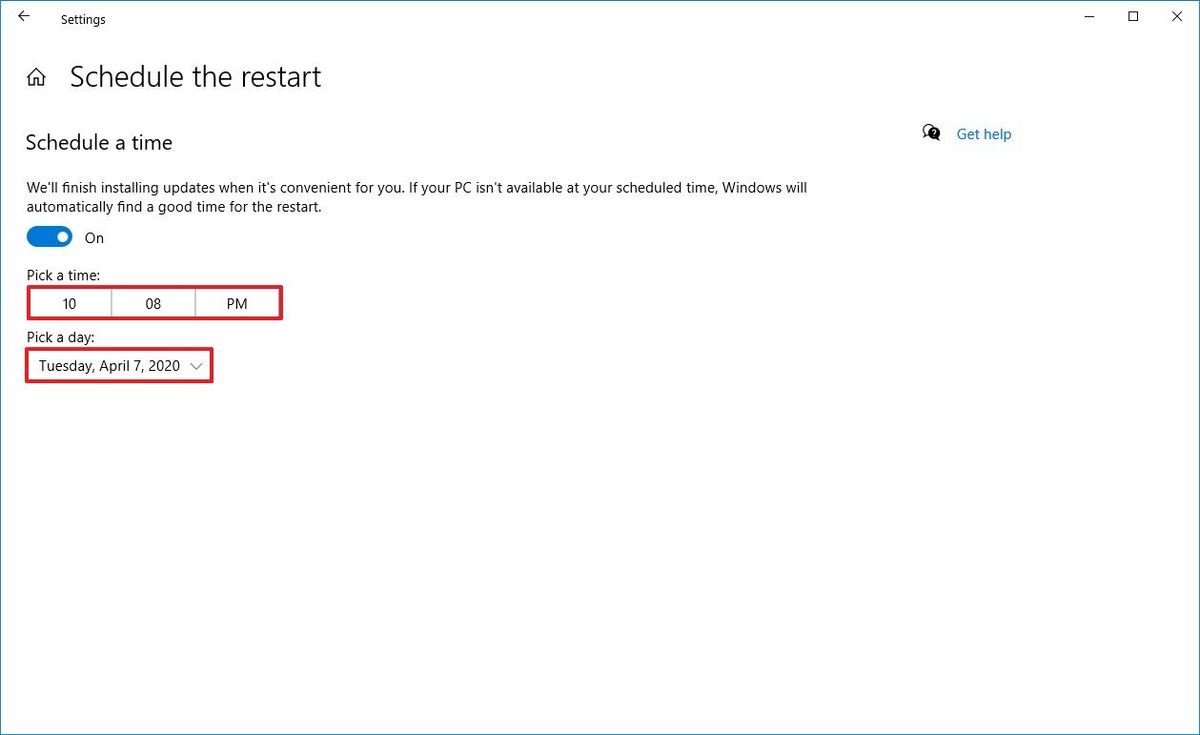The image size is (1200, 735).
Task: Select the Schedule a time section header
Action: point(98,142)
